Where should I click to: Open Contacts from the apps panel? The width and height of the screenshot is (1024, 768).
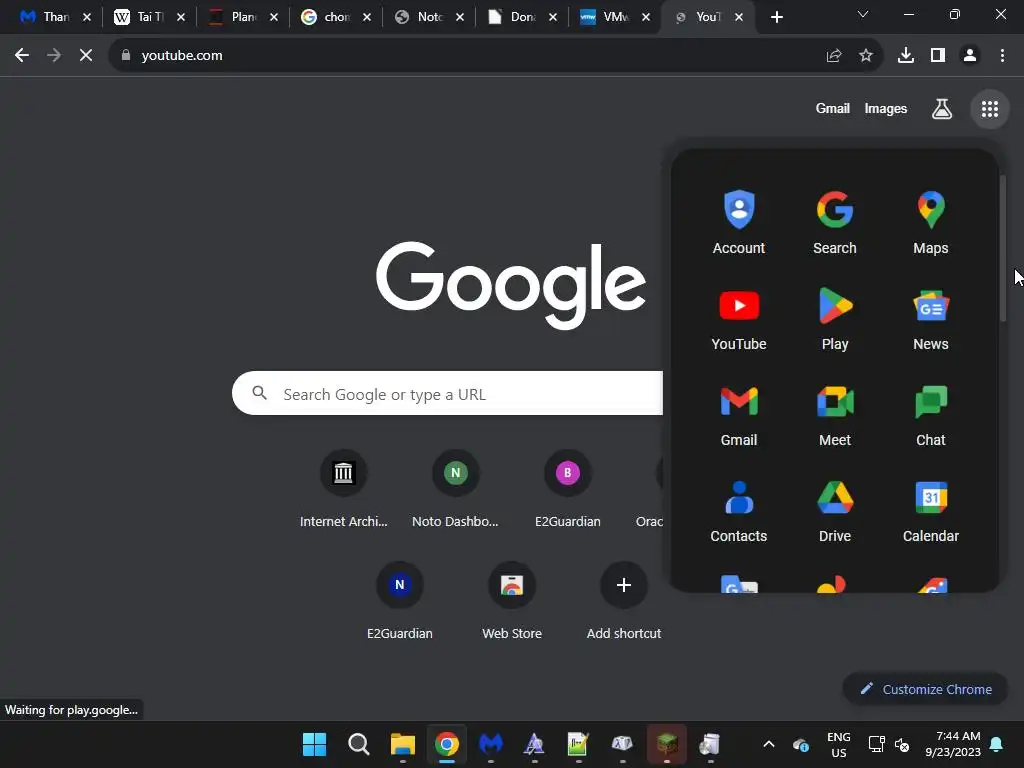click(739, 511)
